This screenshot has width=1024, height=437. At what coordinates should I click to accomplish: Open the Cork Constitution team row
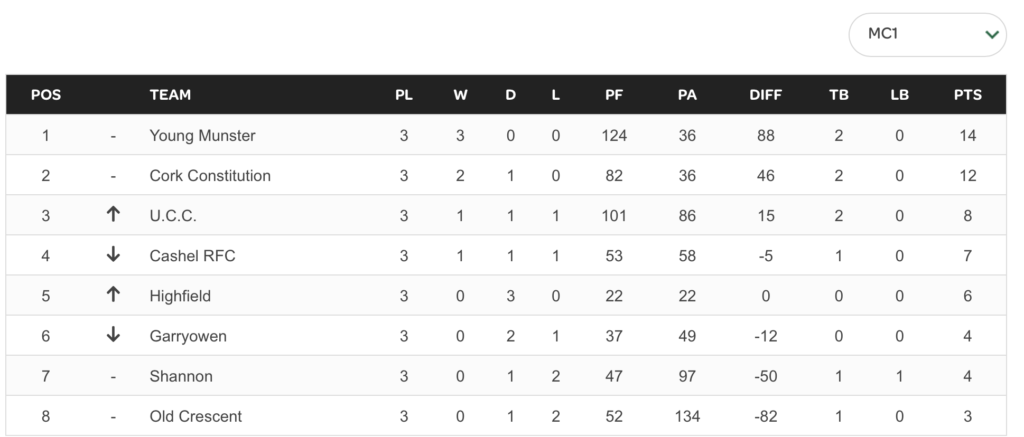[x=210, y=176]
